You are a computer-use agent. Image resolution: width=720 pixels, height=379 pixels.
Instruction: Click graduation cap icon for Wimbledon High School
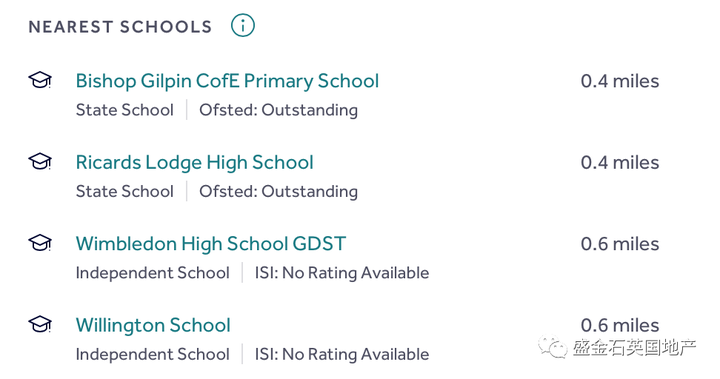pyautogui.click(x=40, y=243)
